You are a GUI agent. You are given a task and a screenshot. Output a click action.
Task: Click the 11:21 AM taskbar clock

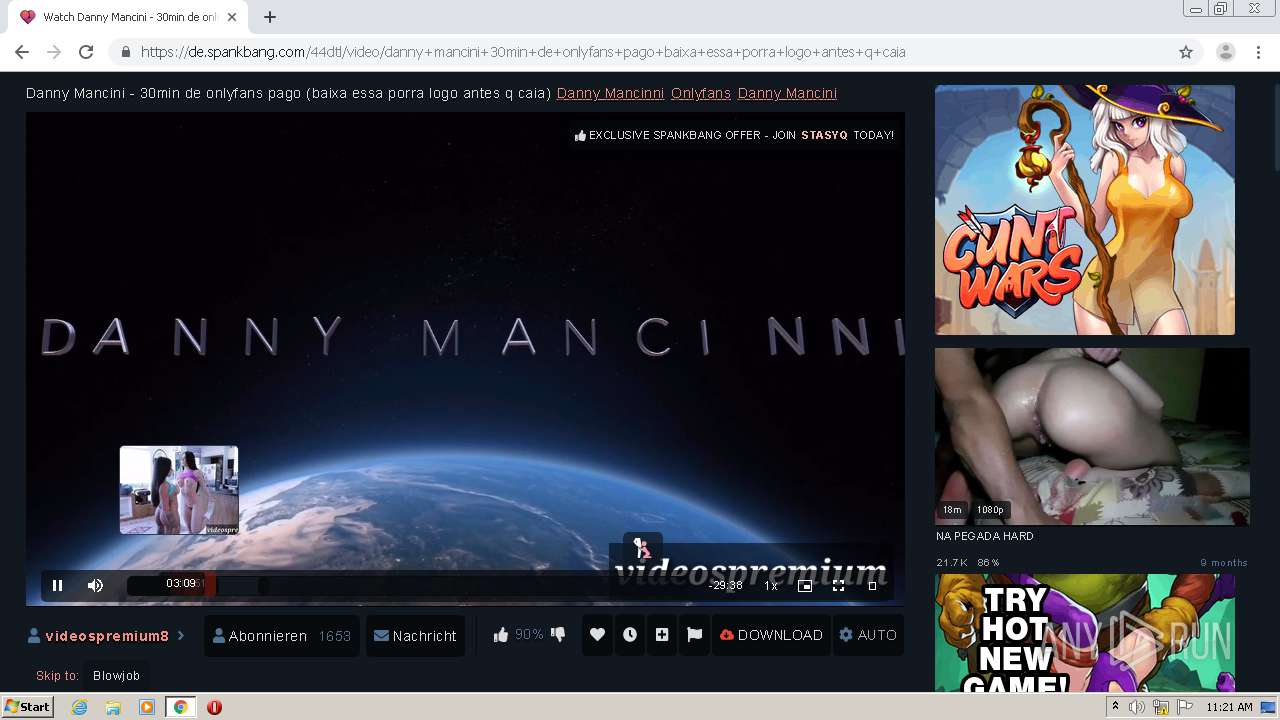[x=1229, y=707]
